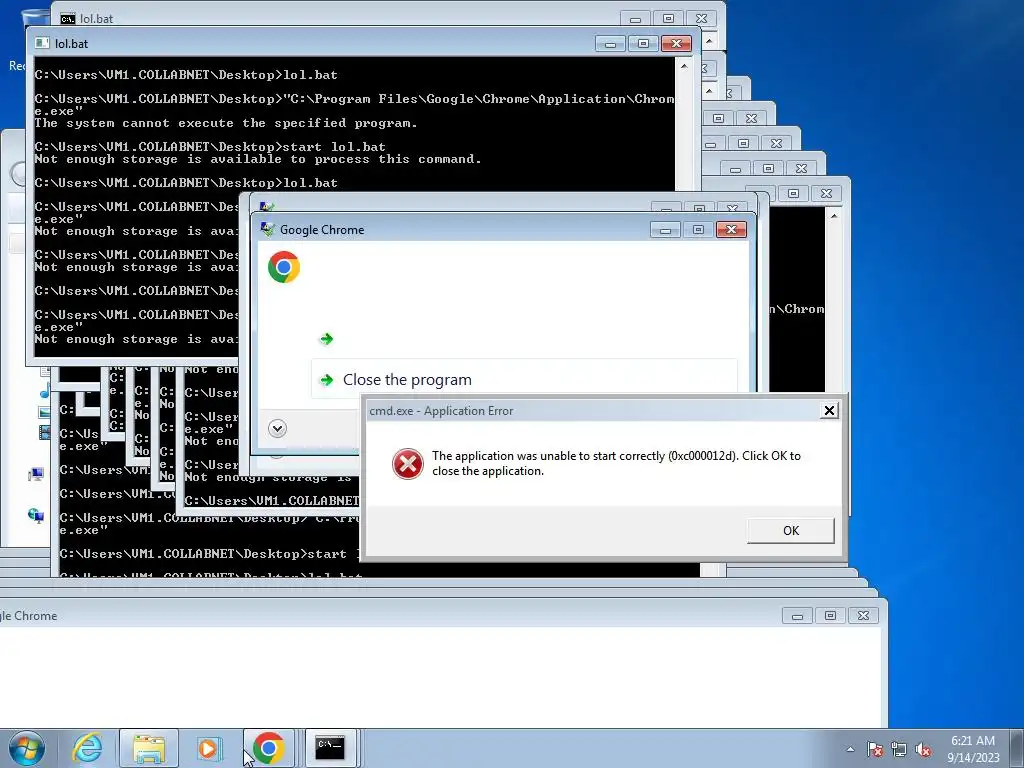Click network status icon in tray

click(899, 749)
